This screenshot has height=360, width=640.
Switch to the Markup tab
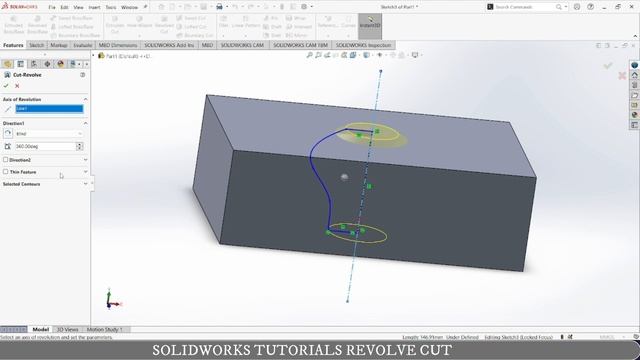click(59, 45)
